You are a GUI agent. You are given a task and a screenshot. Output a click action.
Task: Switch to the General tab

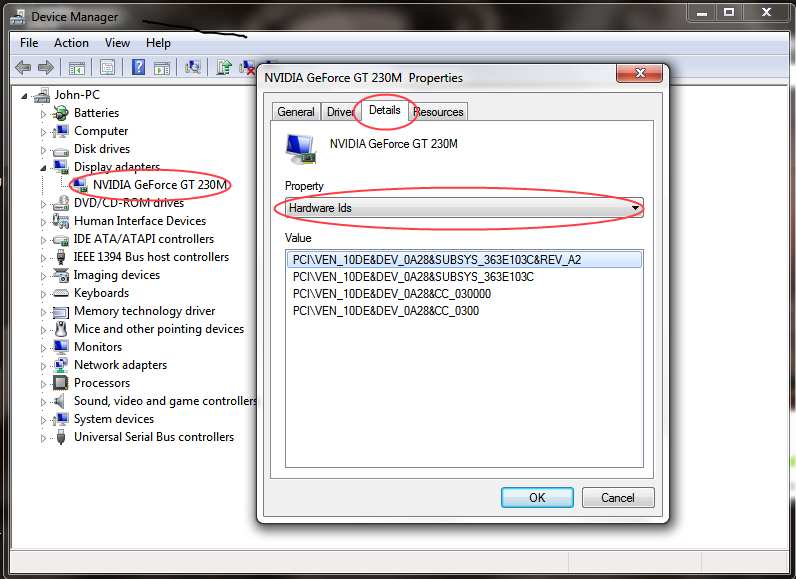tap(296, 112)
